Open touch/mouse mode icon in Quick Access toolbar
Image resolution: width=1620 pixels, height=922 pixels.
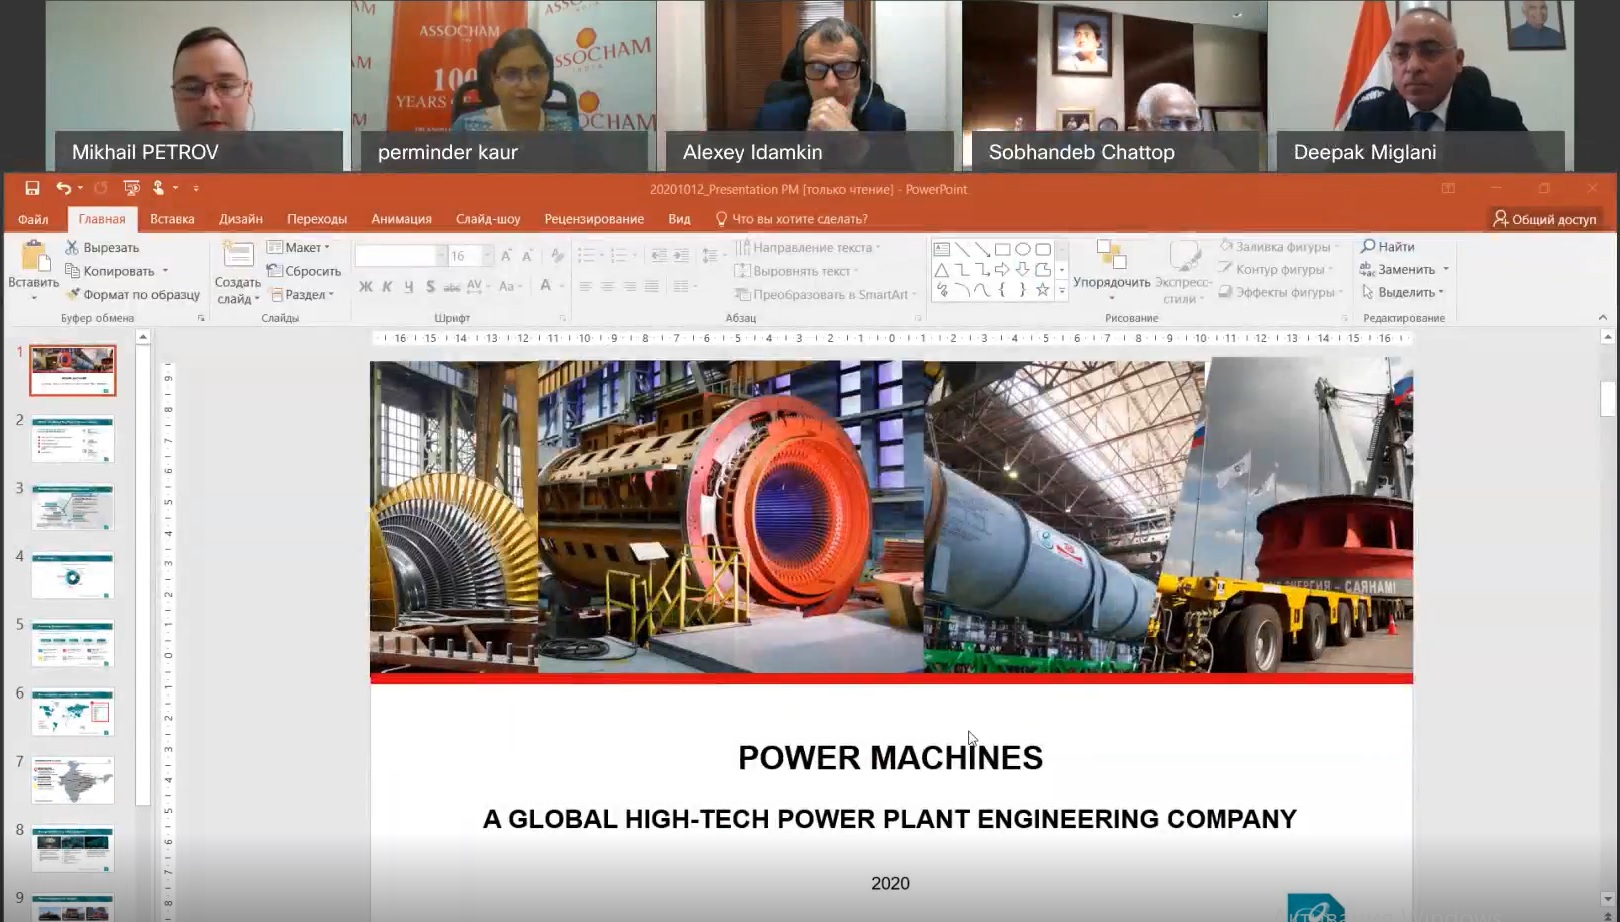[x=158, y=188]
